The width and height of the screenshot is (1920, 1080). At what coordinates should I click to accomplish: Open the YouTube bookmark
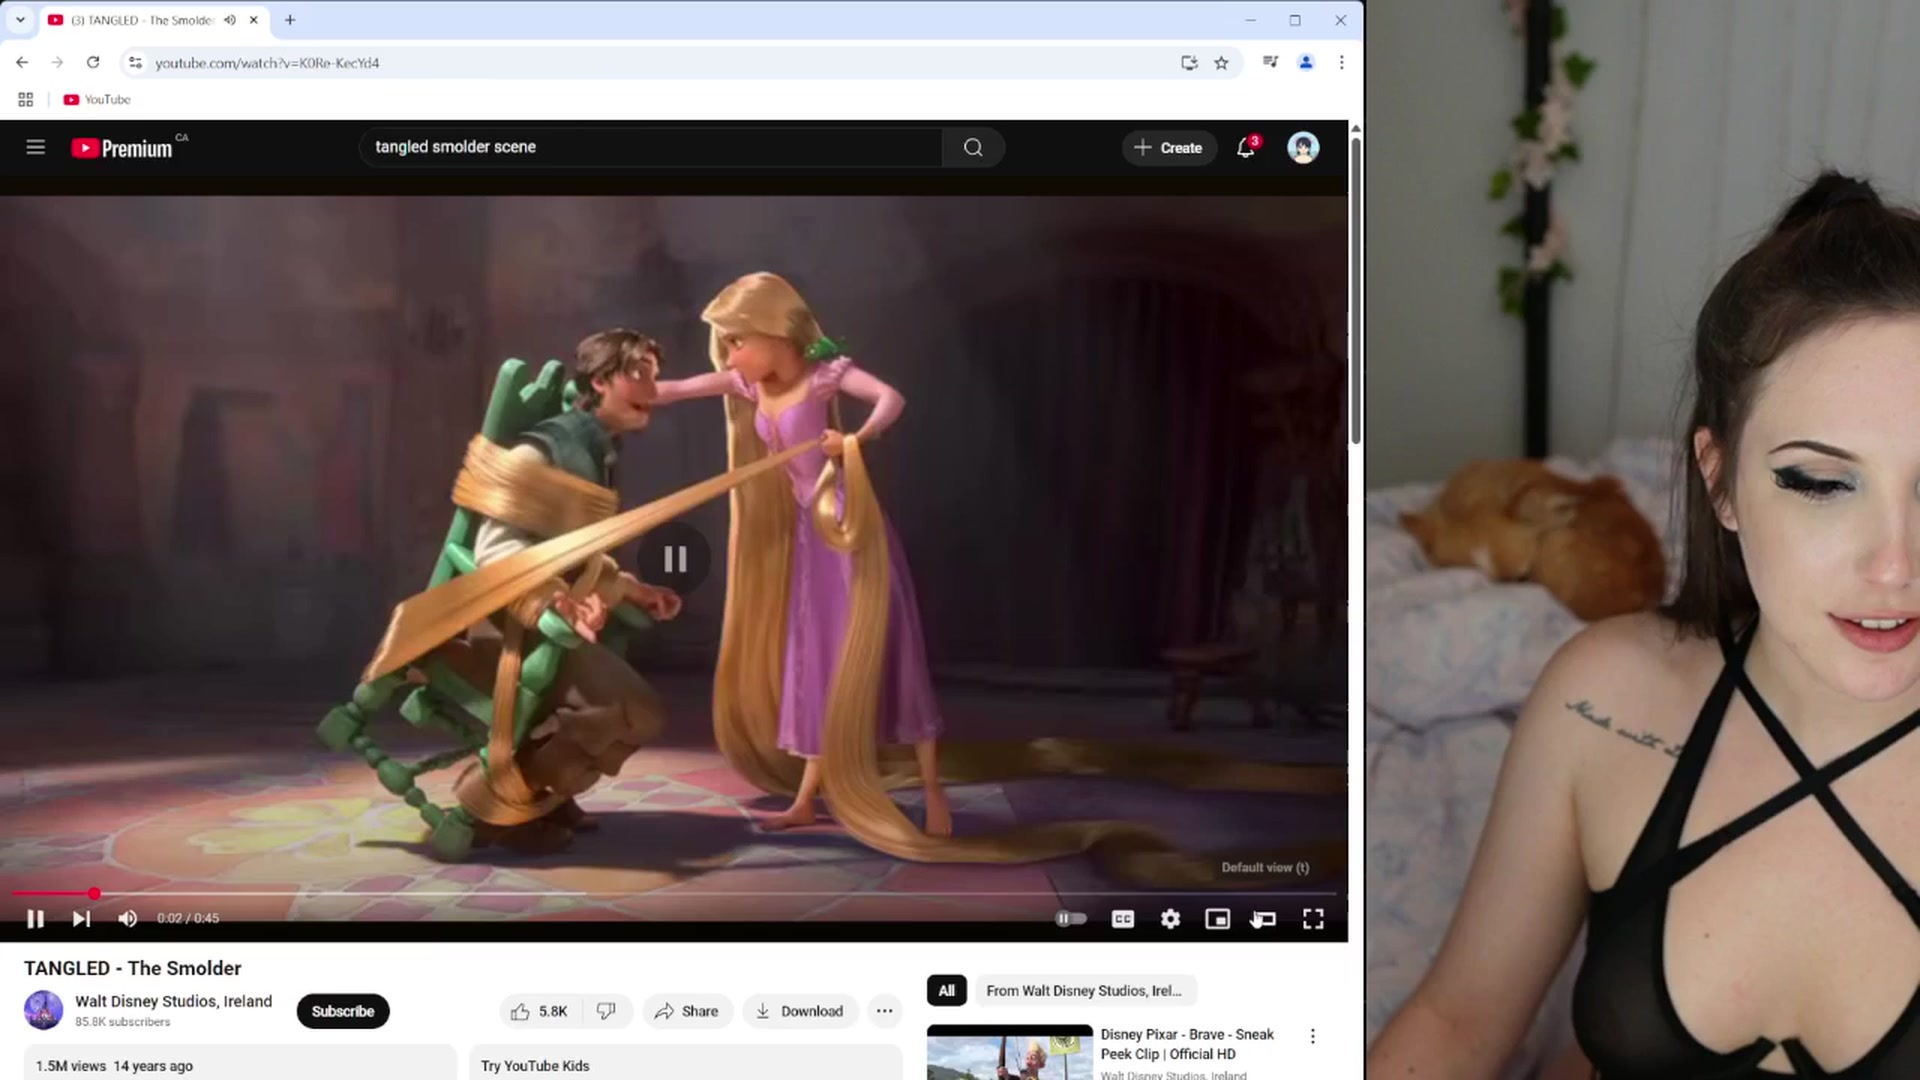tap(97, 99)
